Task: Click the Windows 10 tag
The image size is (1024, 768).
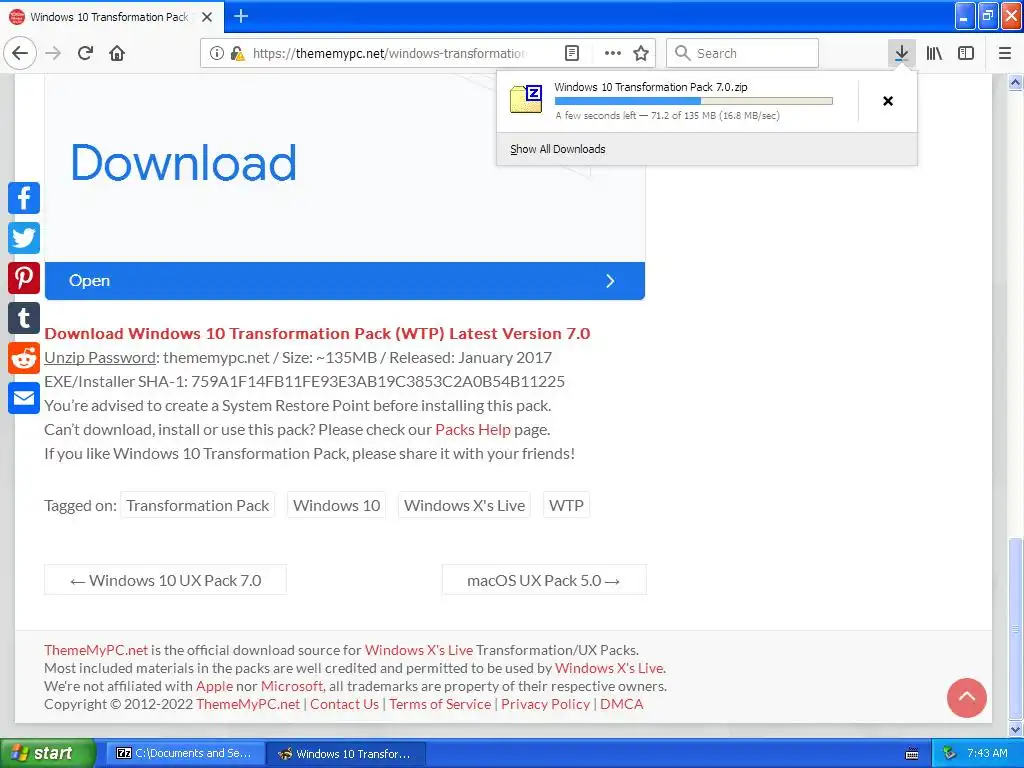Action: point(336,505)
